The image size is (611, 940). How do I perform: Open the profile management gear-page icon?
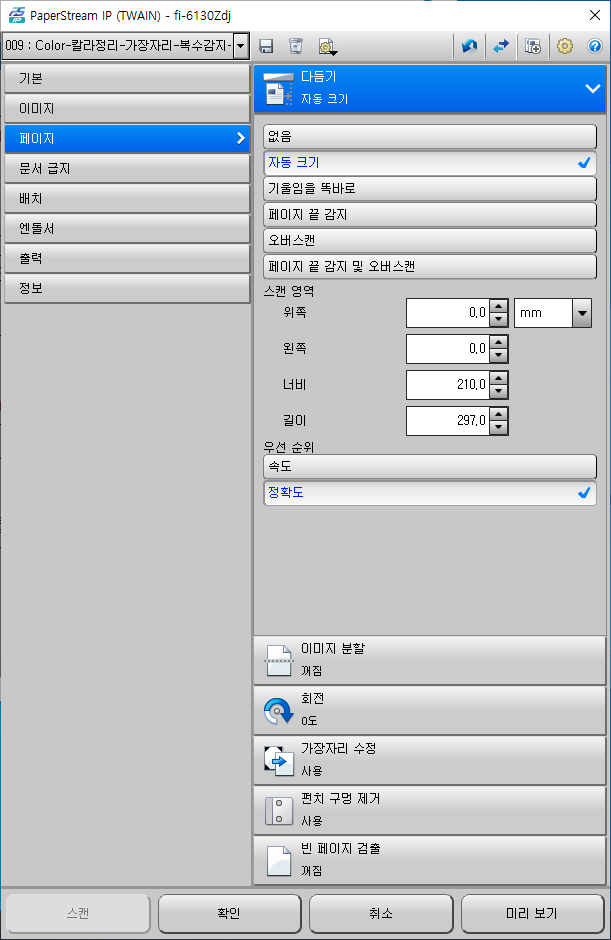327,46
